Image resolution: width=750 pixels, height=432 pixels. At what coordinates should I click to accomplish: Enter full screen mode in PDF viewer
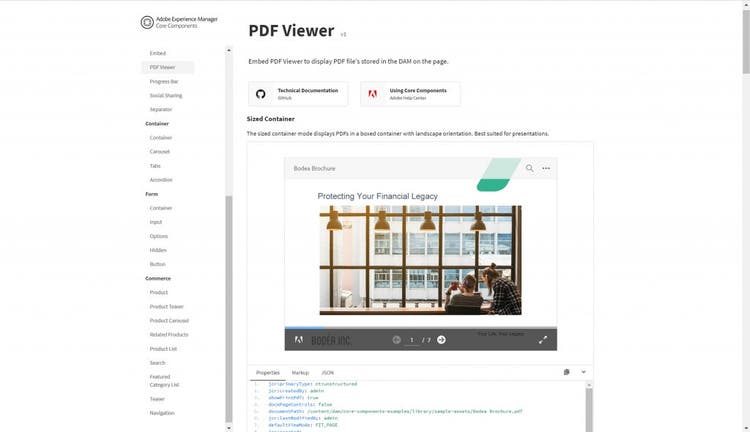tap(543, 340)
